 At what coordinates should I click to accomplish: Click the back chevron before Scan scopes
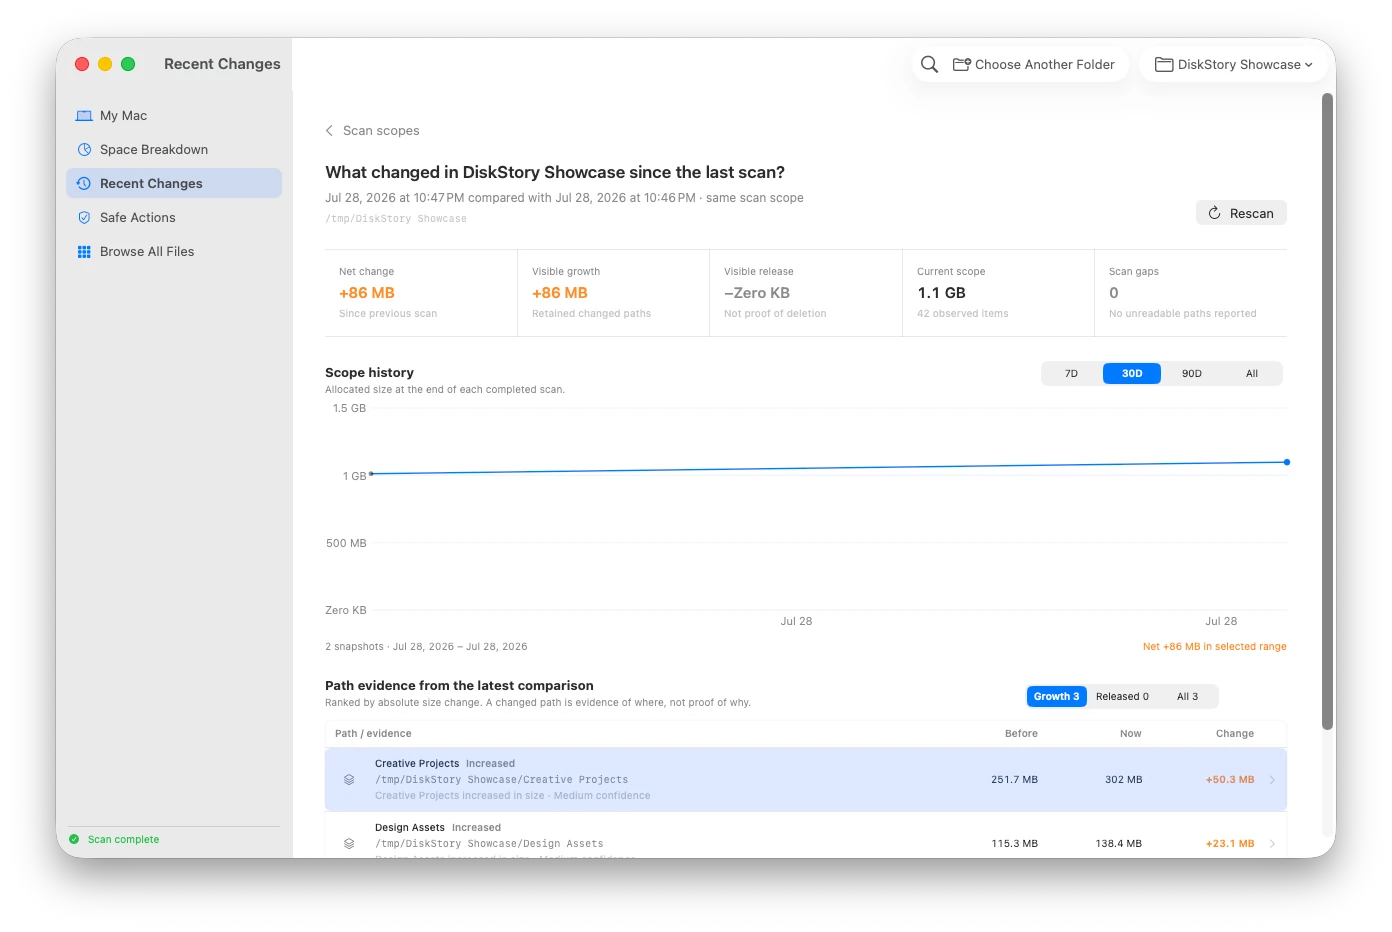click(329, 131)
